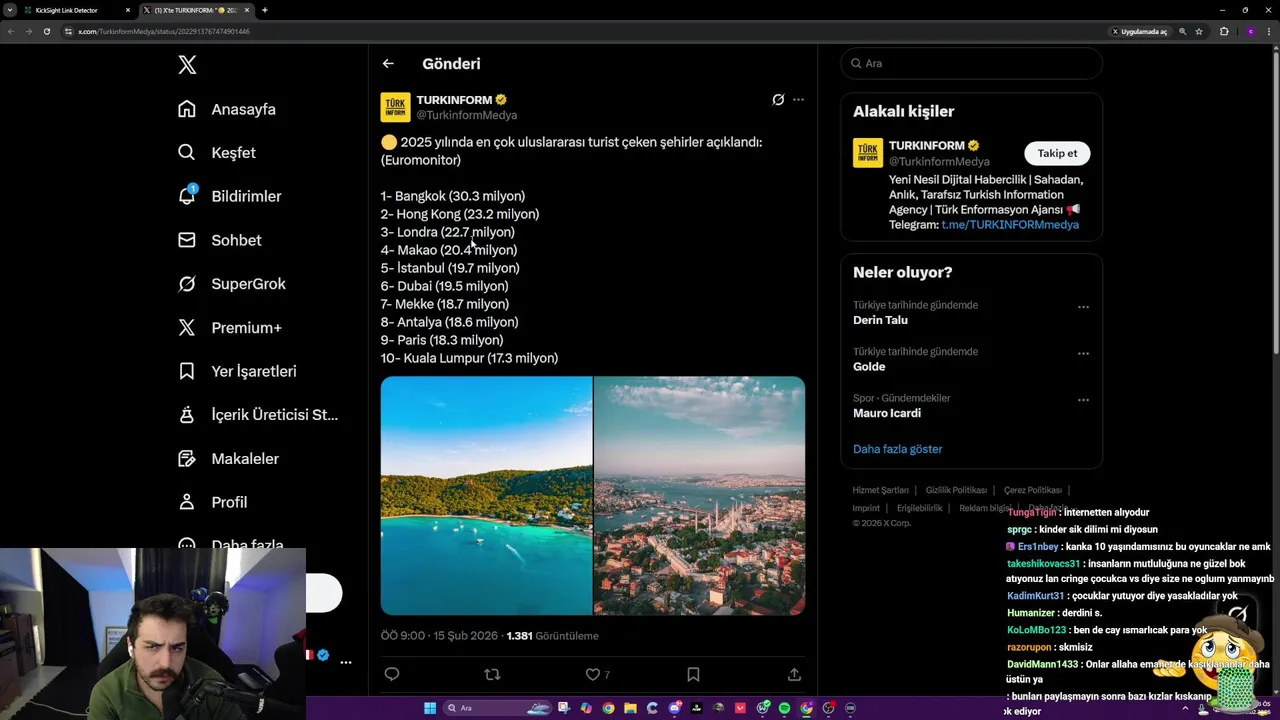Click the Ara search field on X

(971, 63)
